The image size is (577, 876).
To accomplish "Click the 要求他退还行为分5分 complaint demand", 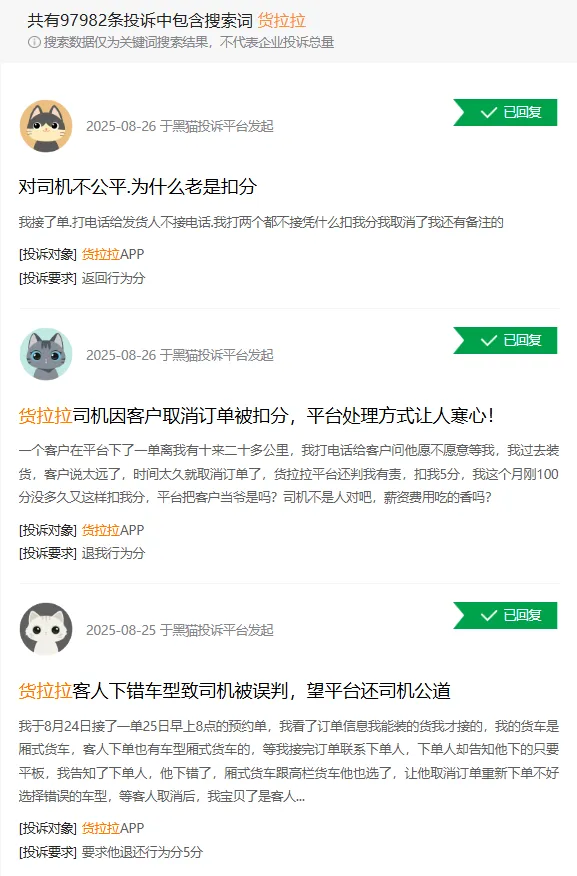I will click(x=142, y=852).
